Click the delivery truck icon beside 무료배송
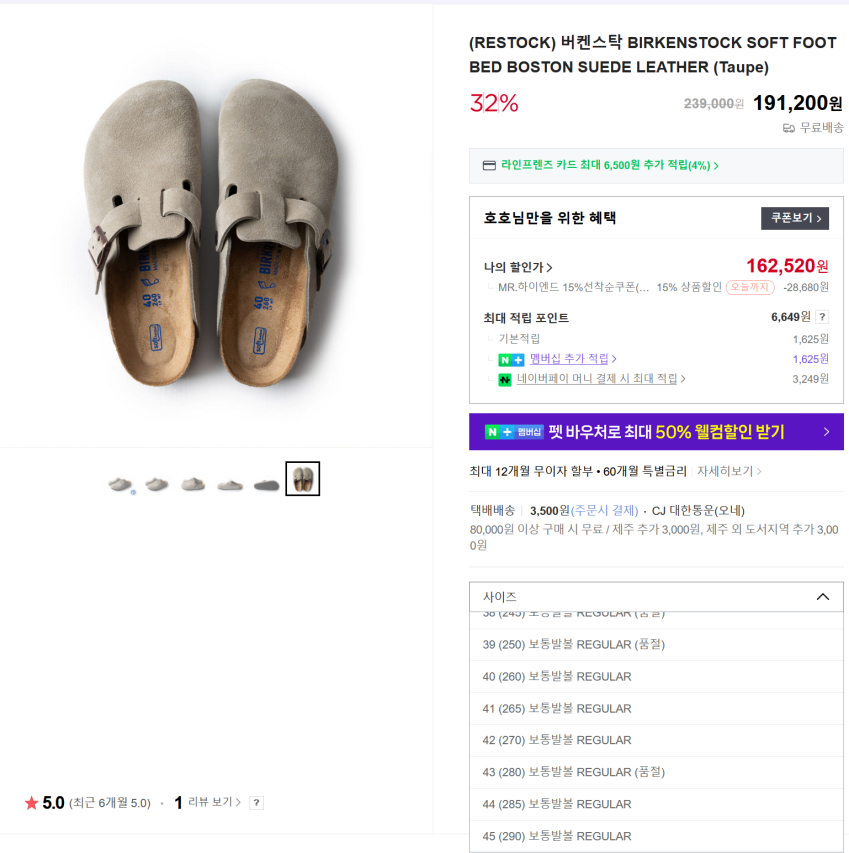Image resolution: width=849 pixels, height=853 pixels. coord(788,128)
